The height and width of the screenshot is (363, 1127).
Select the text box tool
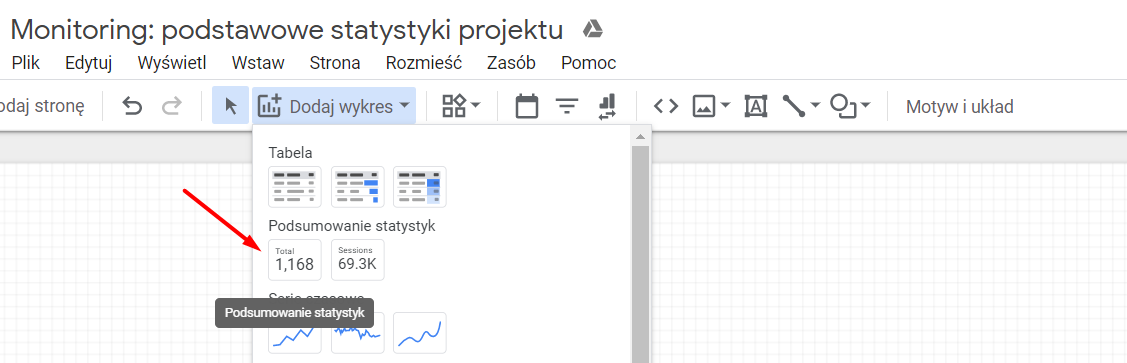point(755,106)
